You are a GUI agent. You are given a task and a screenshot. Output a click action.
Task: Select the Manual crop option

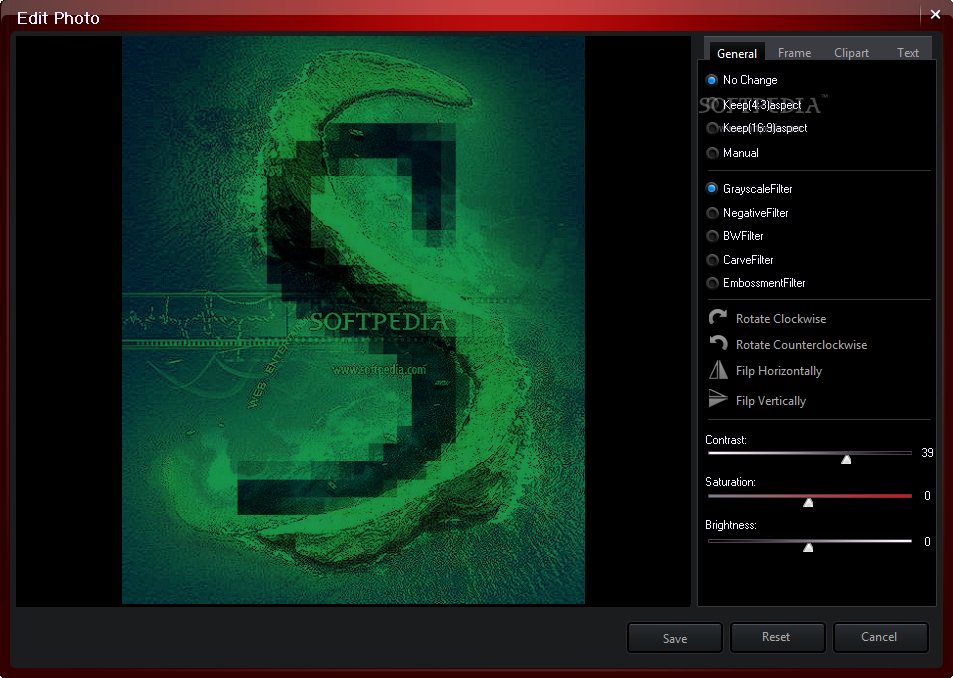pyautogui.click(x=732, y=153)
